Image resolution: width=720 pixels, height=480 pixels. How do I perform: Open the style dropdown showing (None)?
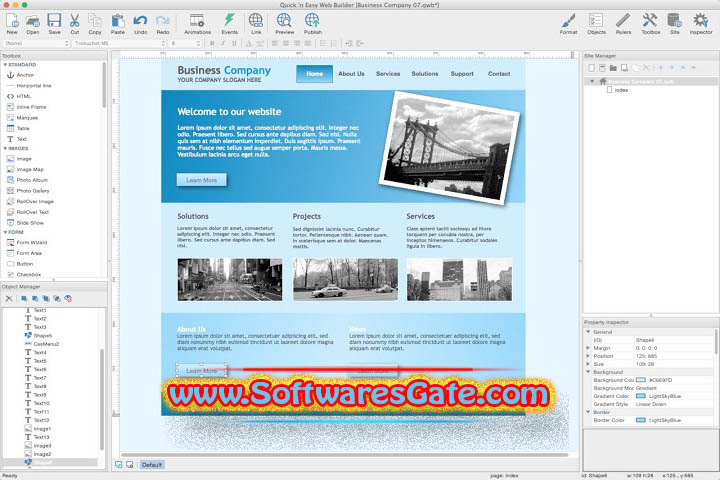click(x=36, y=43)
